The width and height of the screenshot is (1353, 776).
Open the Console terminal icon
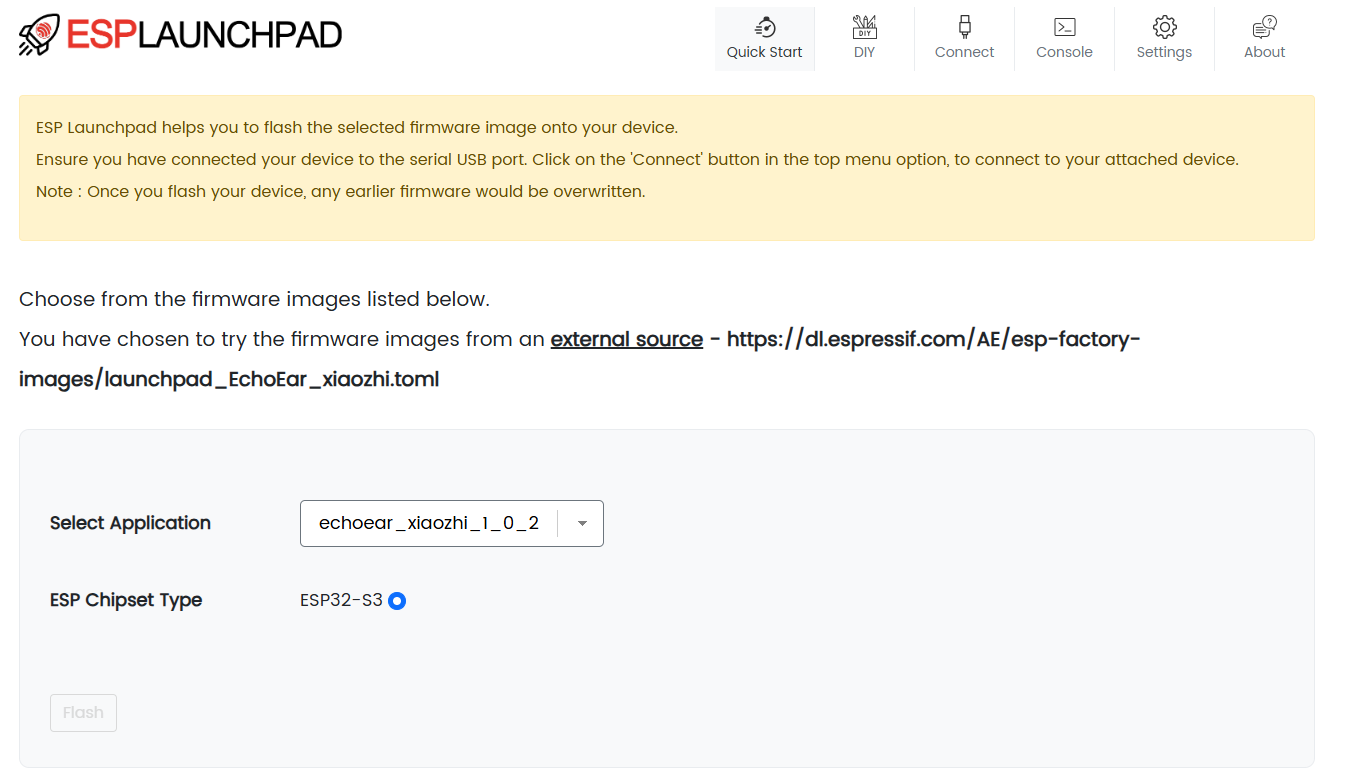pos(1063,27)
